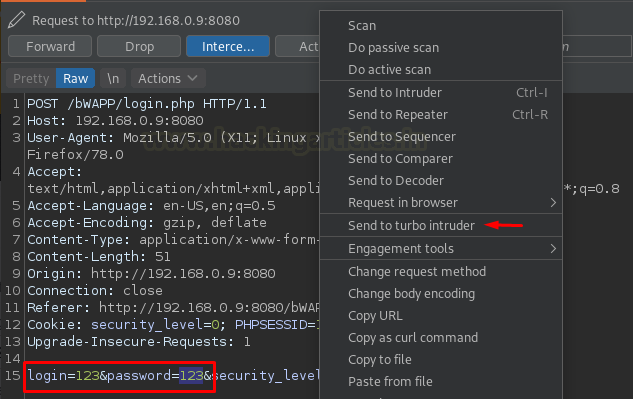Image resolution: width=633 pixels, height=399 pixels.
Task: Choose Copy as curl command
Action: [x=441, y=338]
